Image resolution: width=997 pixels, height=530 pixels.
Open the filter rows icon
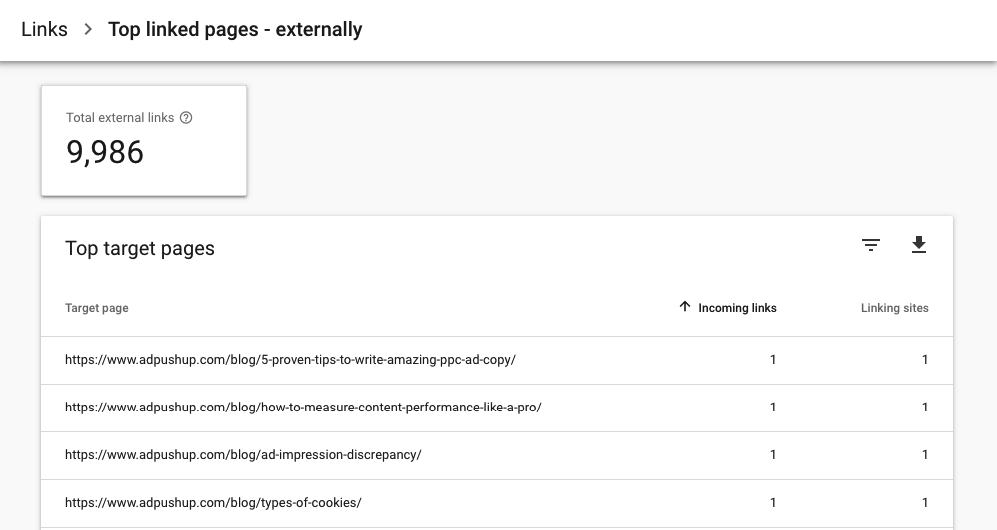pyautogui.click(x=871, y=245)
